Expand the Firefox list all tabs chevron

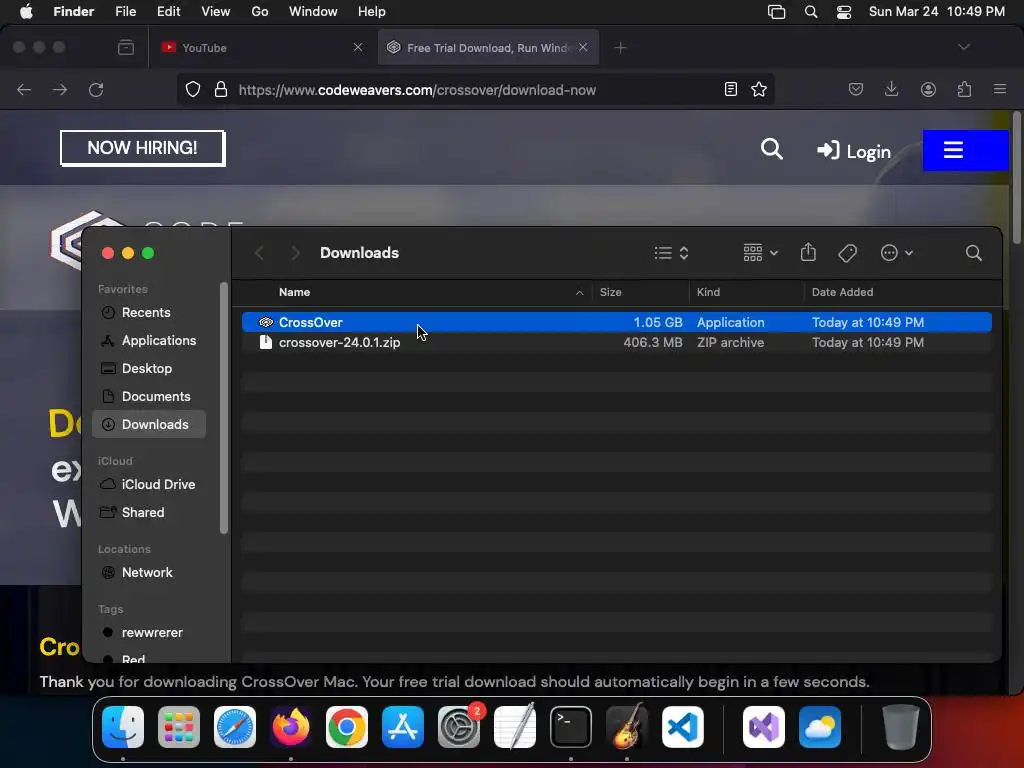pos(963,47)
